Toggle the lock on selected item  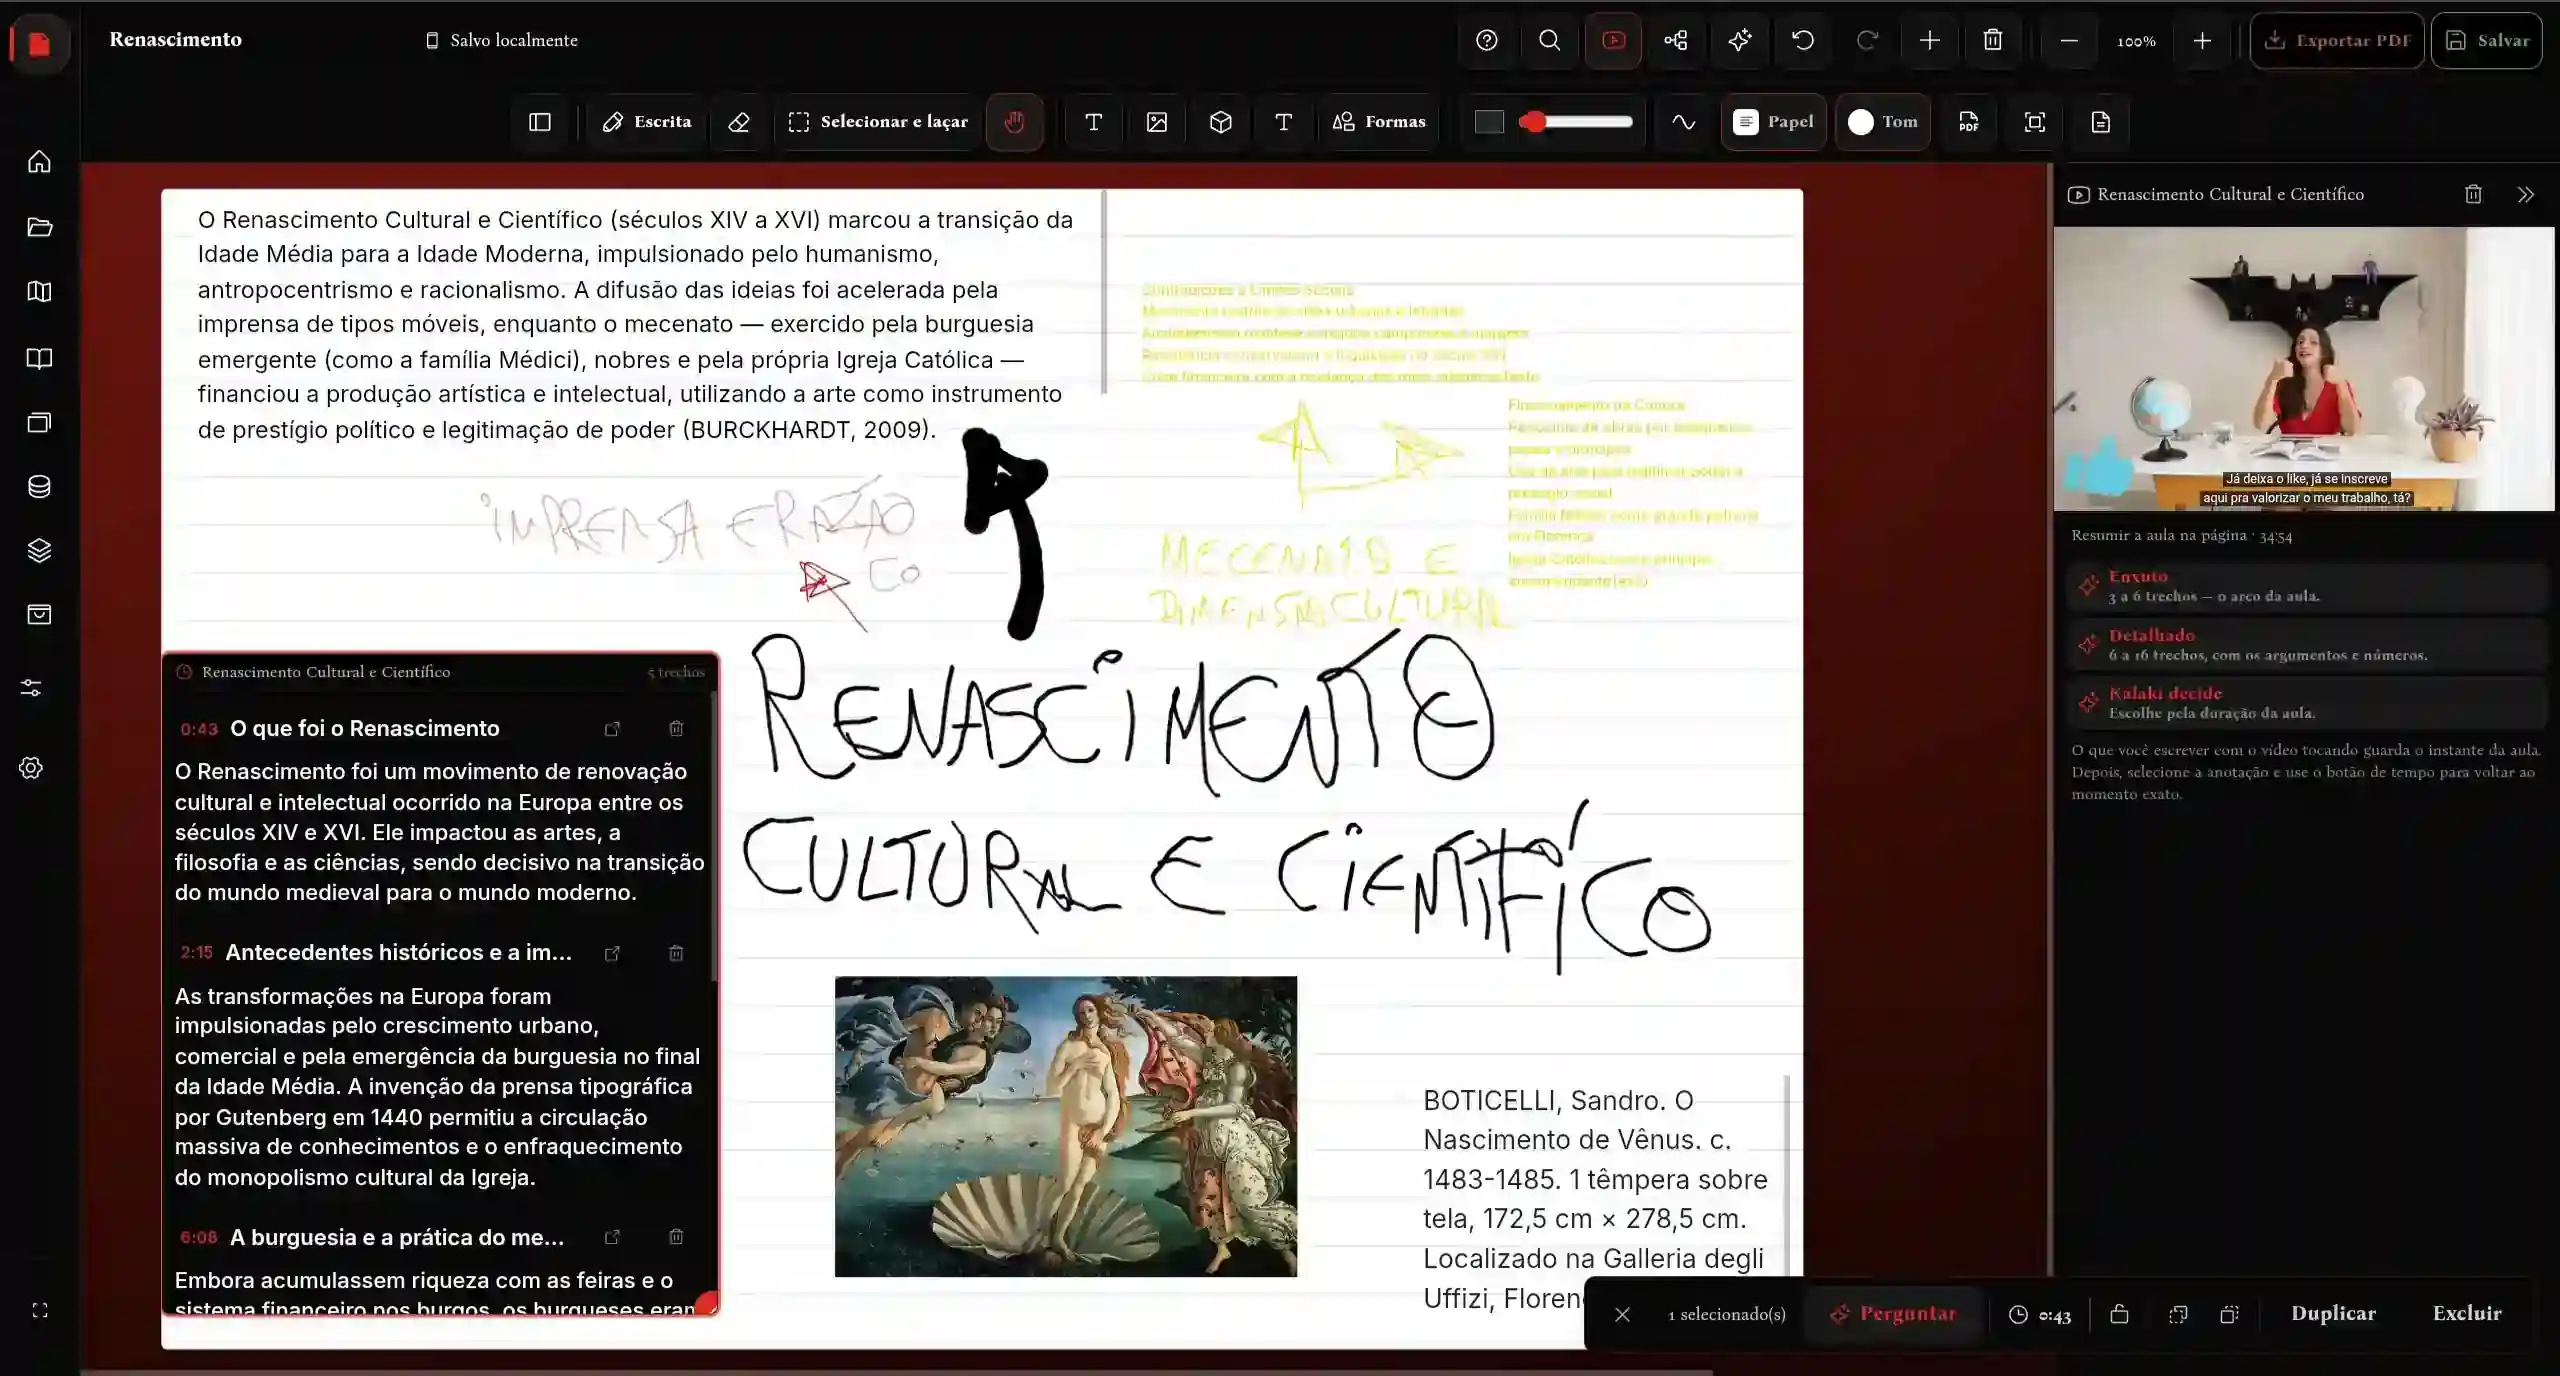[2119, 1314]
